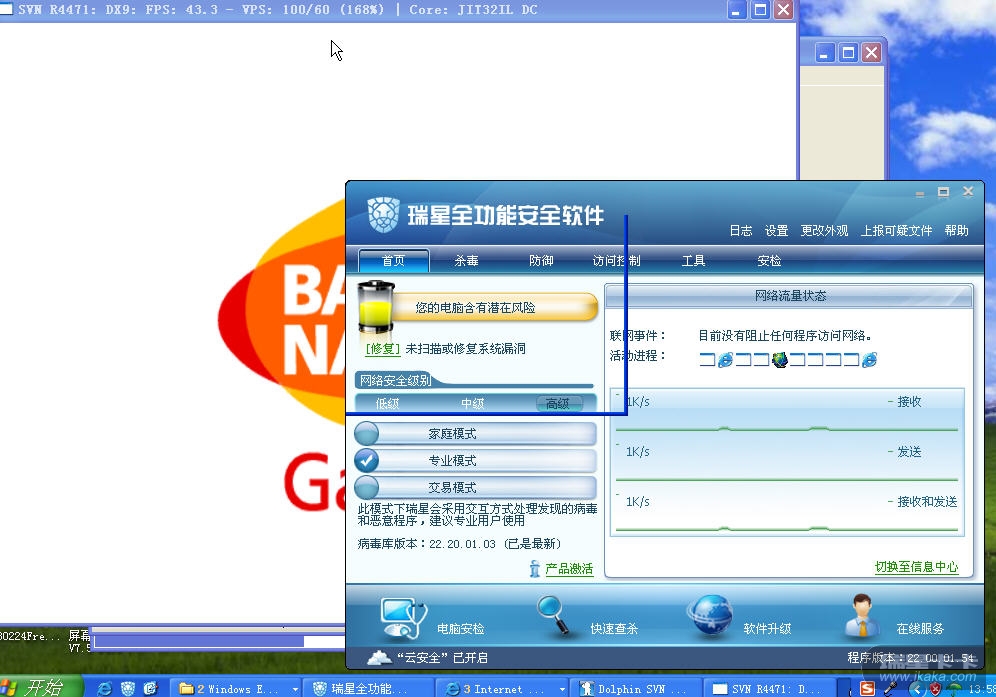Switch to the 防御 tab
996x697 pixels.
point(541,261)
